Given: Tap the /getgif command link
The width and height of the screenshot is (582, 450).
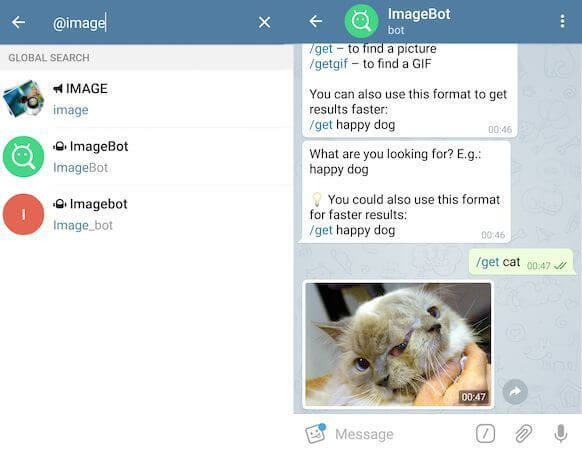Looking at the screenshot, I should click(x=328, y=64).
